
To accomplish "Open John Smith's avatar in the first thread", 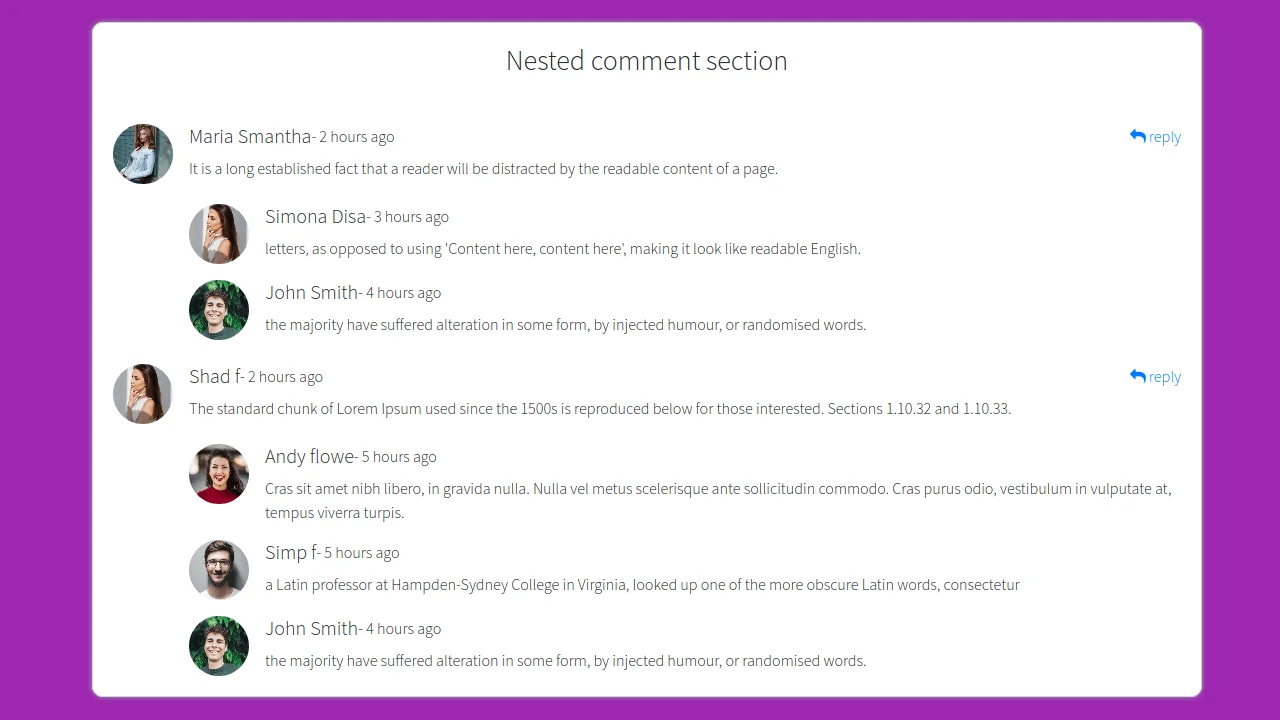I will pyautogui.click(x=218, y=309).
